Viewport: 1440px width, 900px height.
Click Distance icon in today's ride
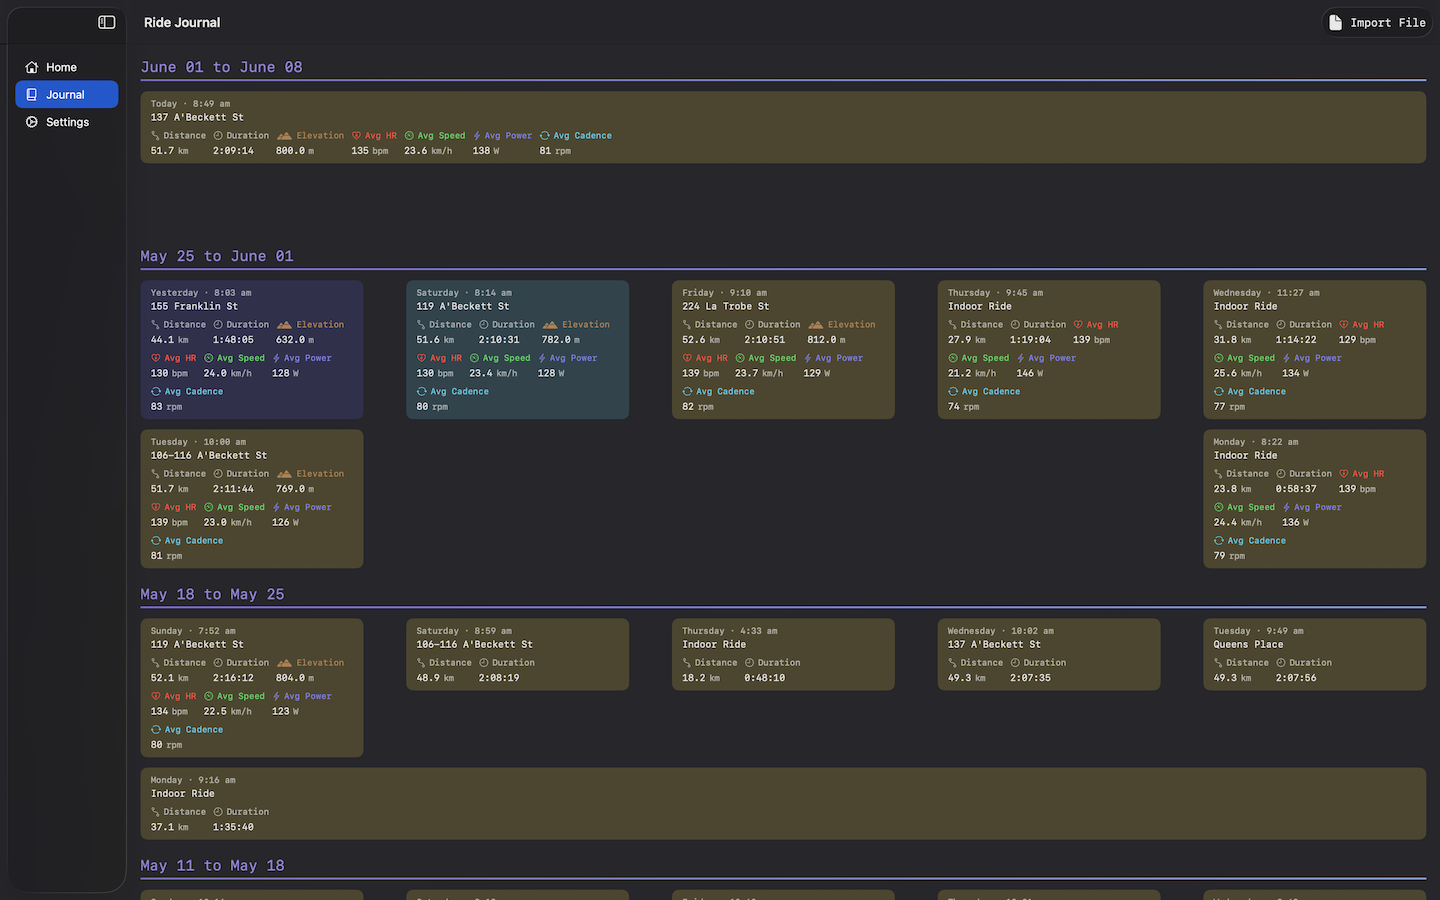coord(155,135)
